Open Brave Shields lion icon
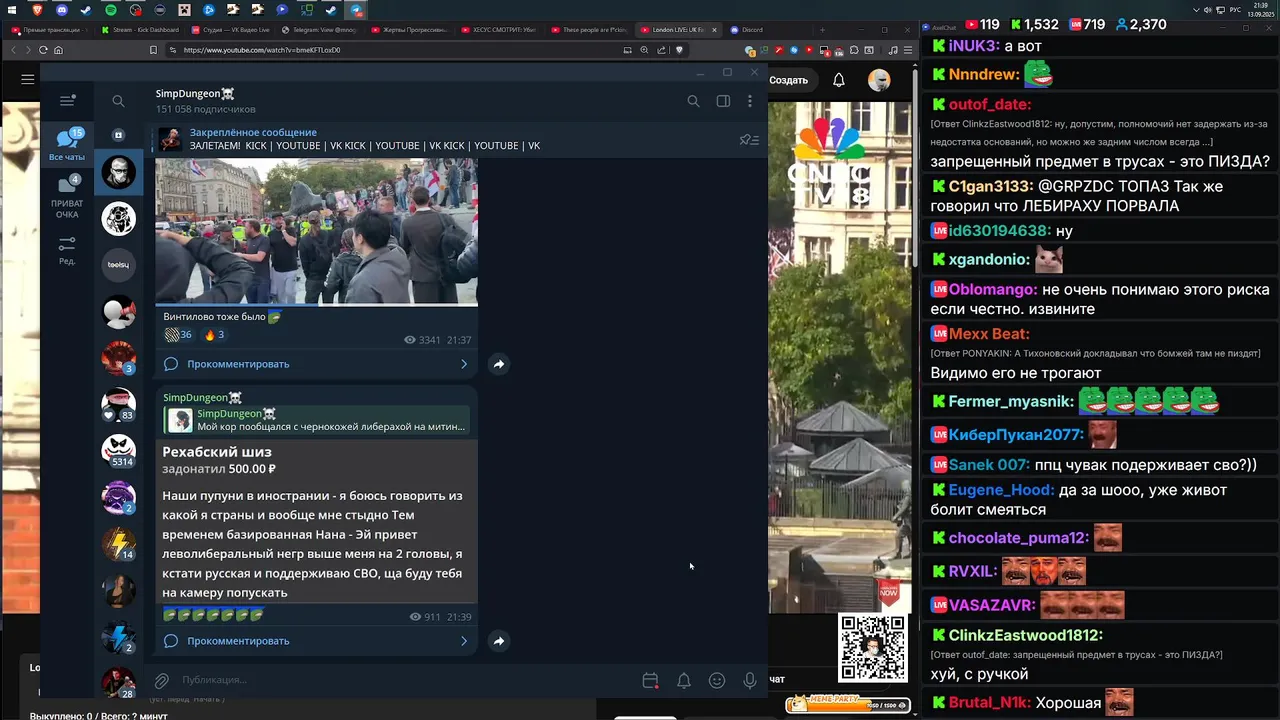This screenshot has height=720, width=1280. (x=680, y=50)
